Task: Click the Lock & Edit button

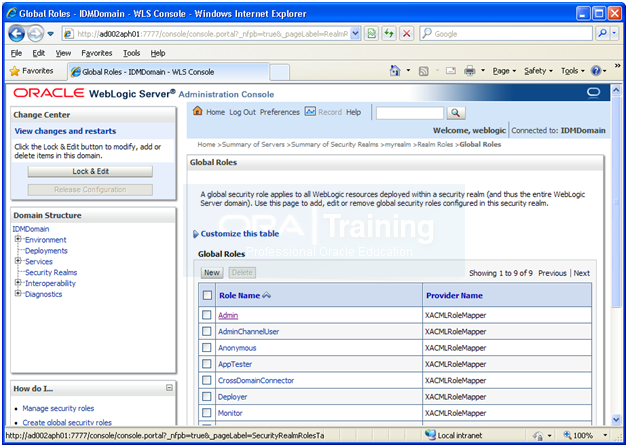Action: click(90, 171)
